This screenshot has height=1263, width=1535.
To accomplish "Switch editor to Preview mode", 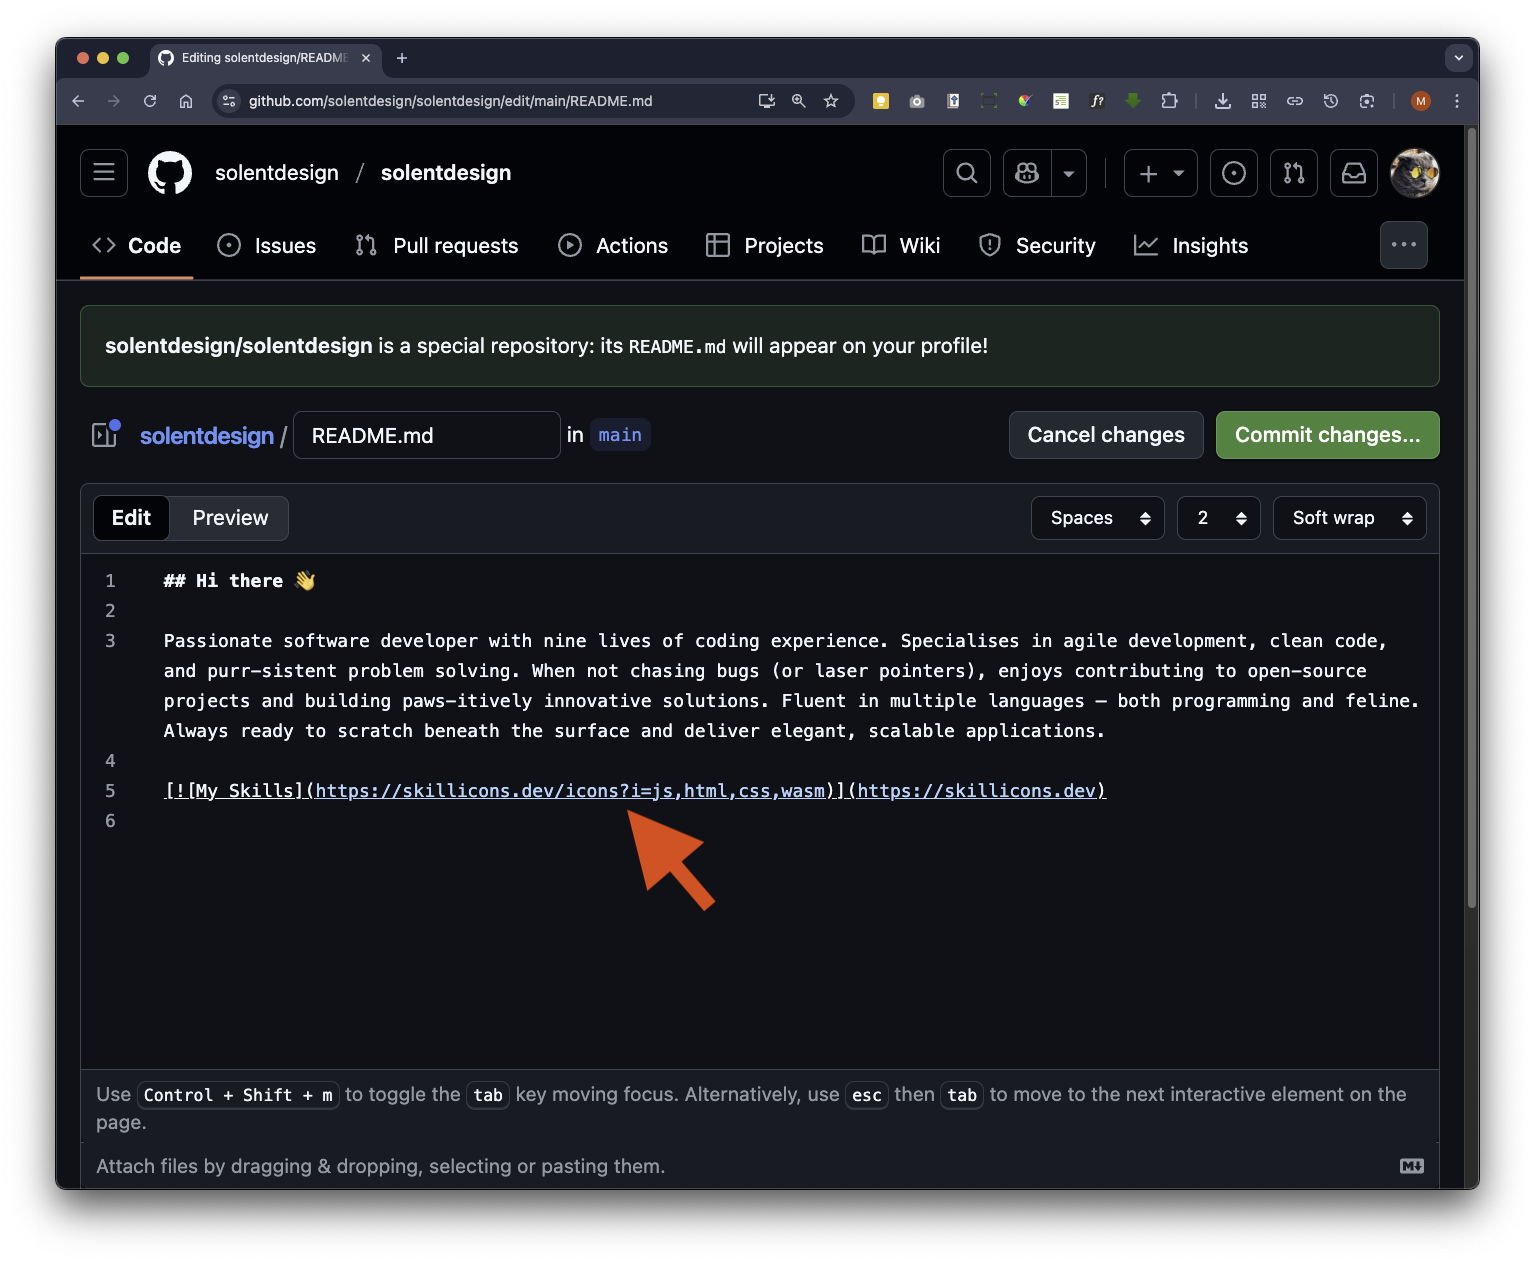I will tap(230, 518).
